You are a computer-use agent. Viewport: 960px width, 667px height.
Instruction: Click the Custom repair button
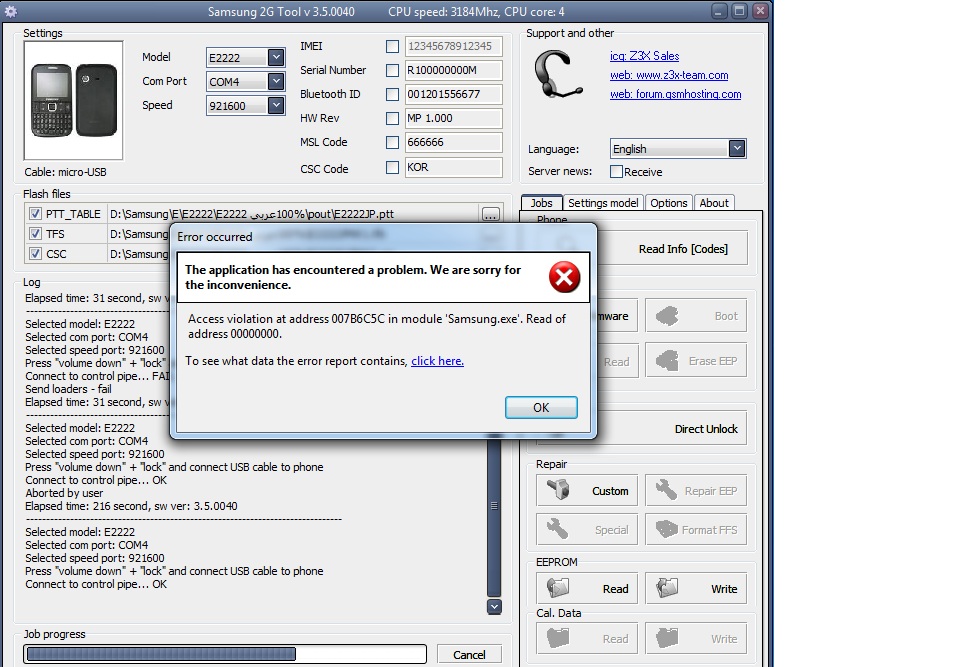tap(587, 491)
